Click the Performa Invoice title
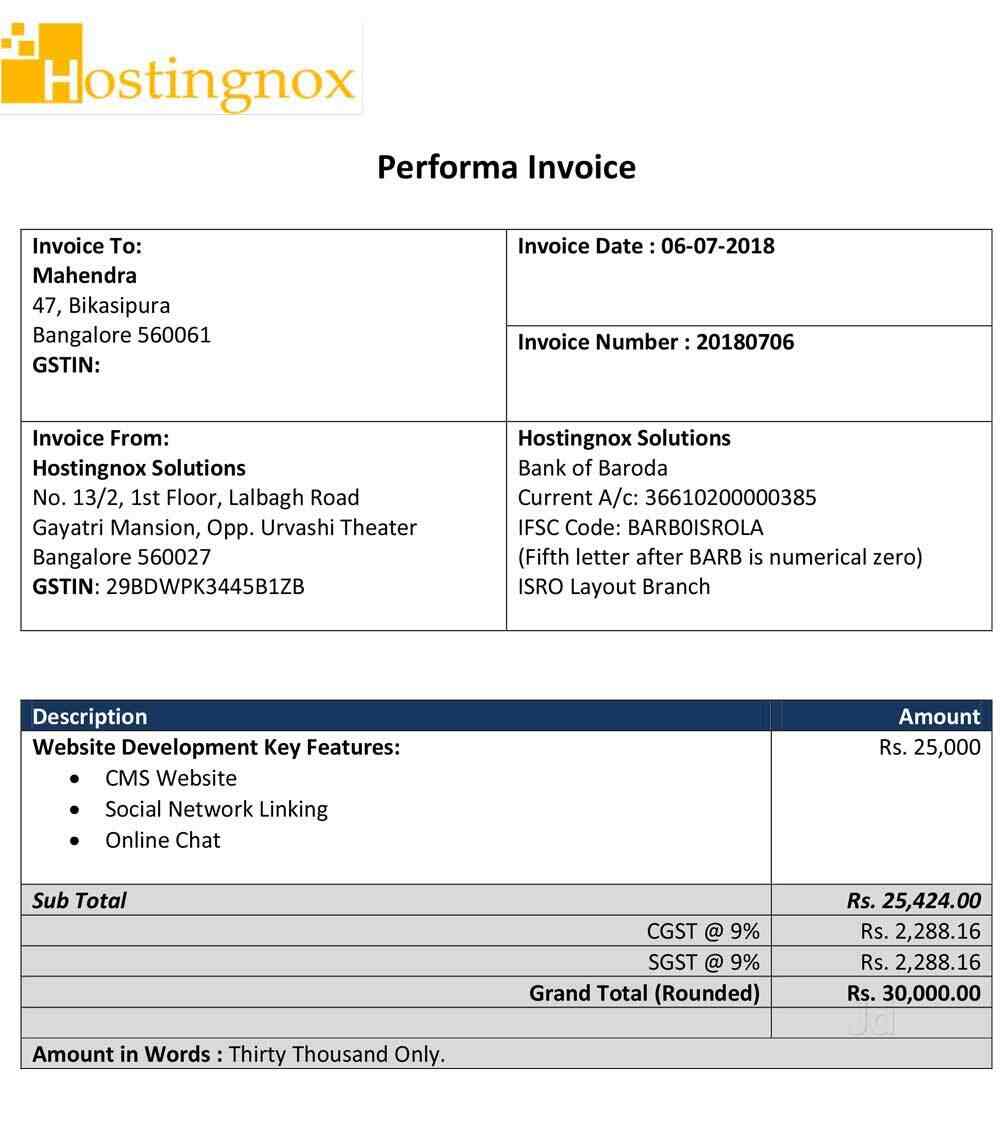 (506, 167)
